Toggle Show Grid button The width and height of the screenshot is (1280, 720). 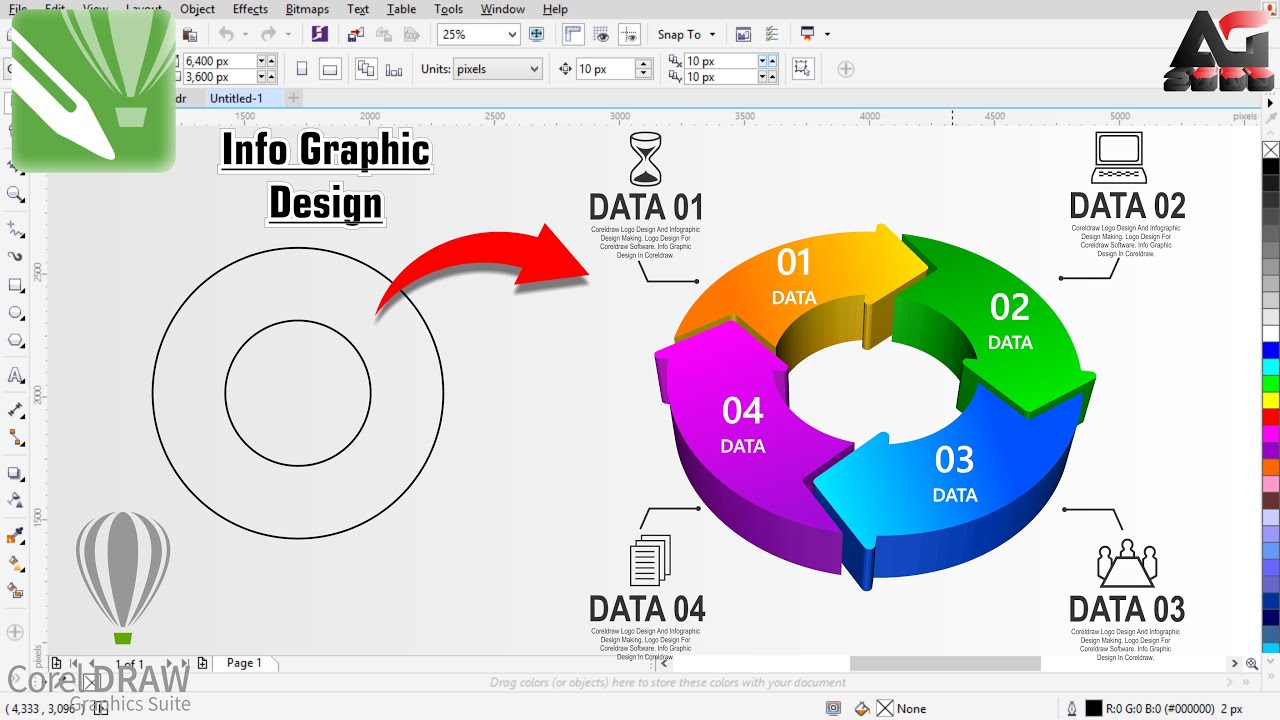point(601,34)
